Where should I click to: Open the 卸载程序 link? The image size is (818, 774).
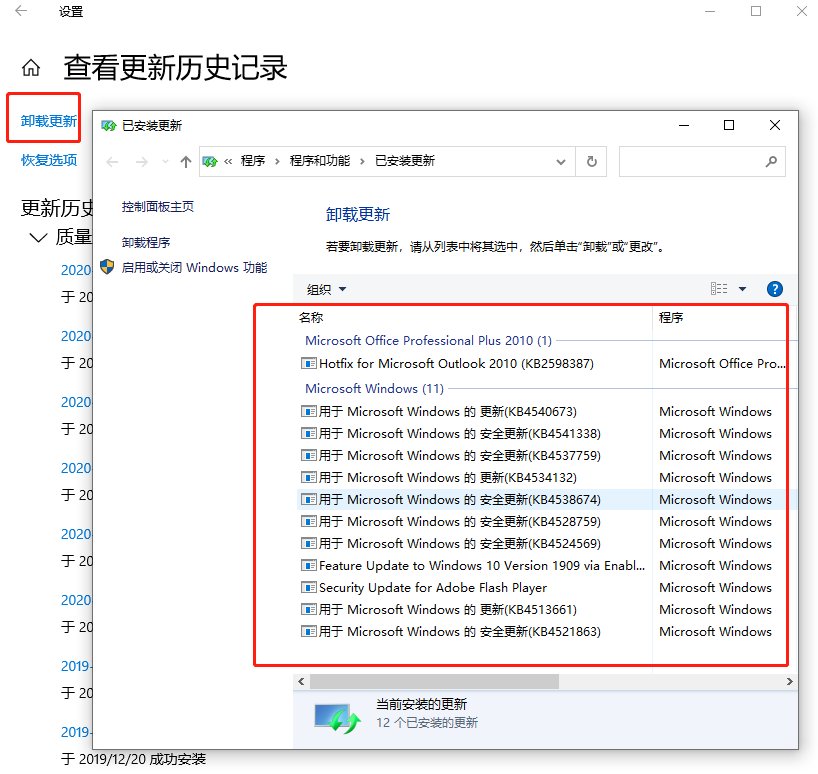(x=146, y=242)
